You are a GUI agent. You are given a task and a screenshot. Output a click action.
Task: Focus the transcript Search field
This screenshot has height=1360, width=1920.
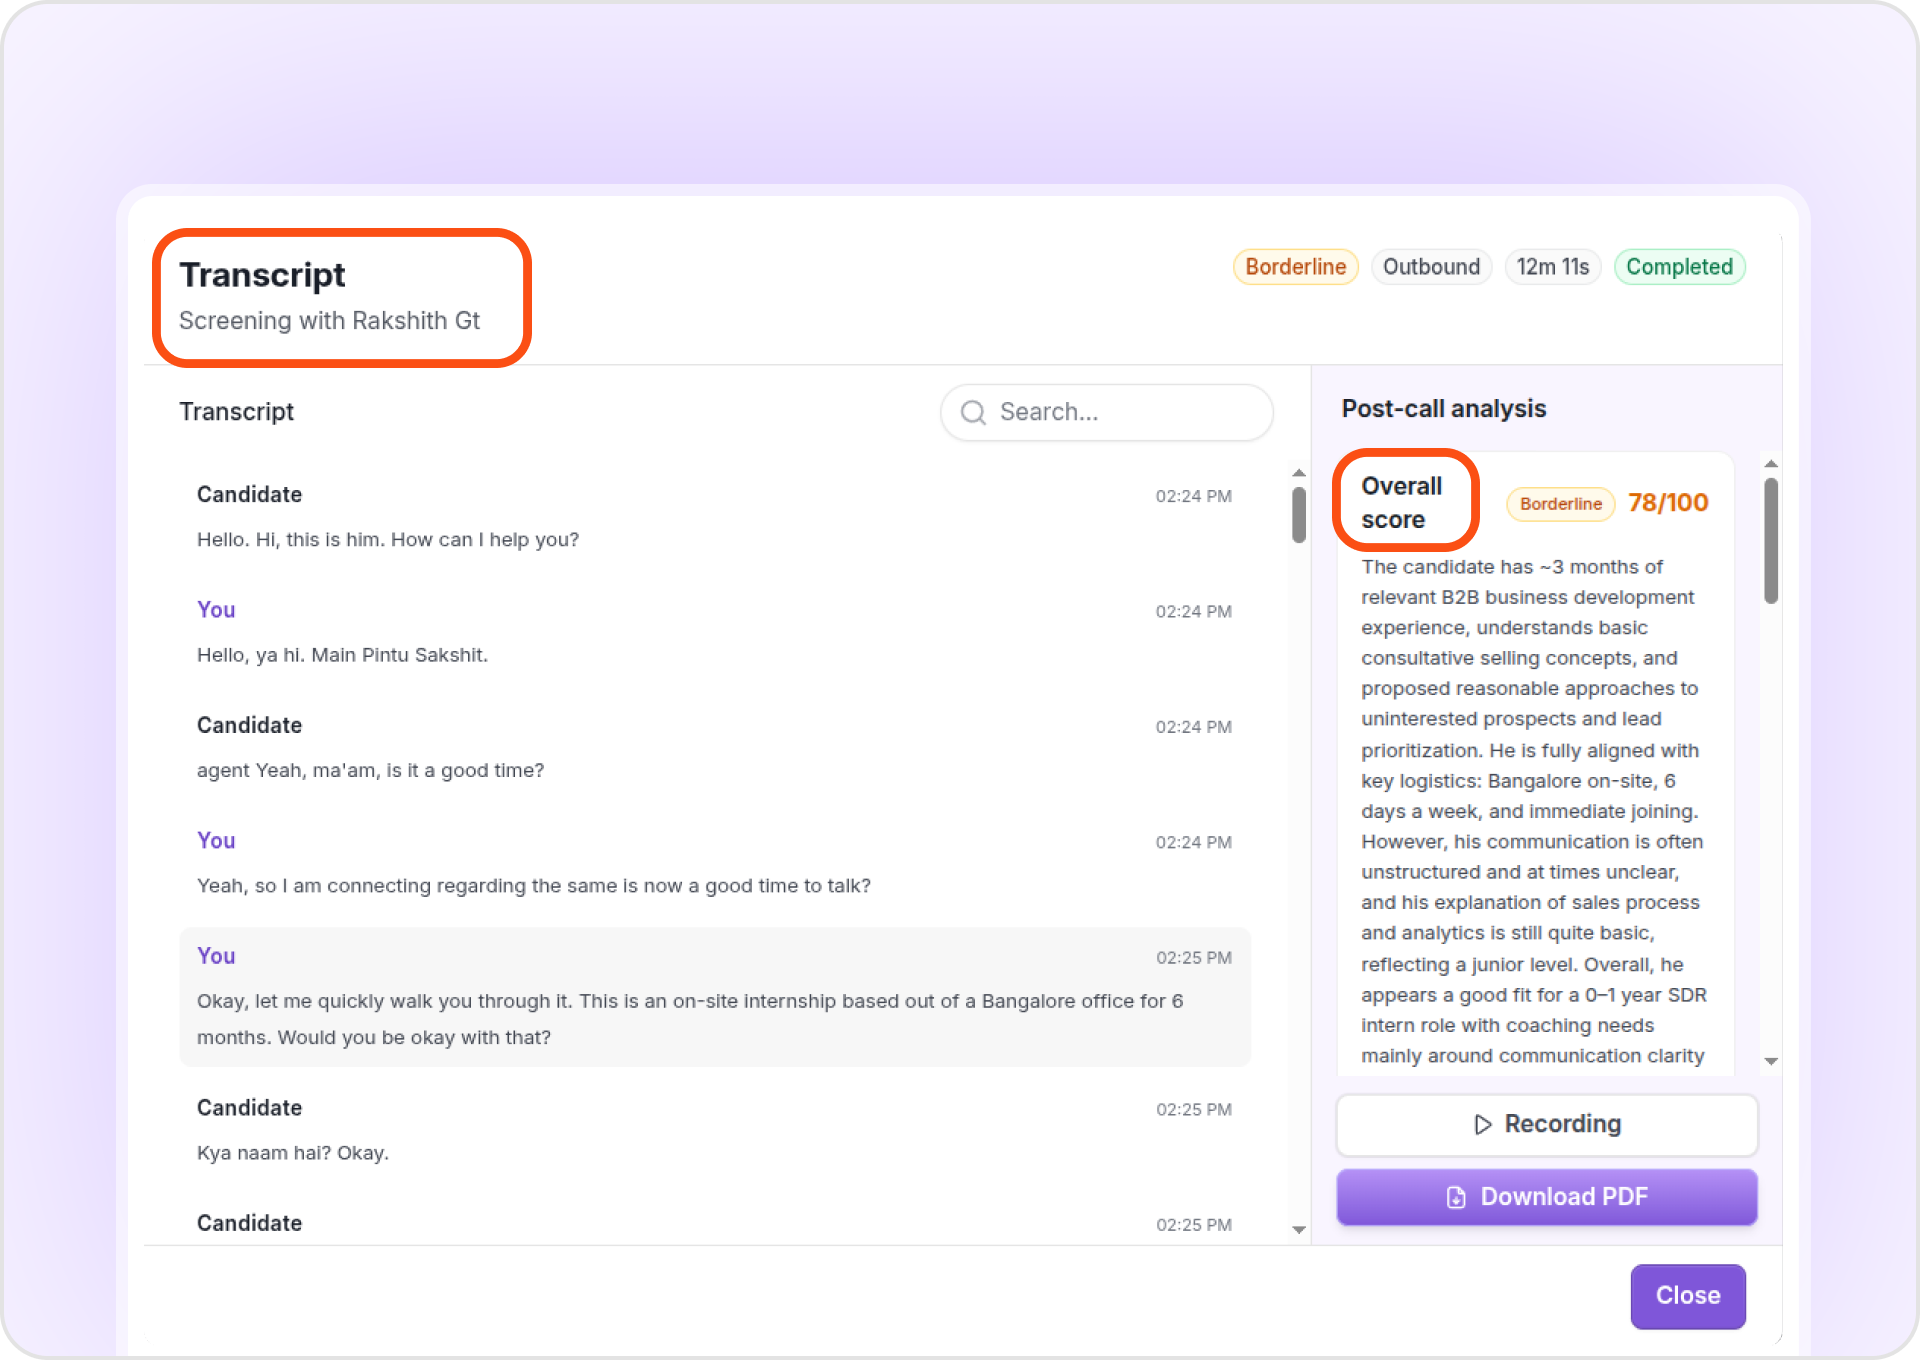click(1106, 412)
